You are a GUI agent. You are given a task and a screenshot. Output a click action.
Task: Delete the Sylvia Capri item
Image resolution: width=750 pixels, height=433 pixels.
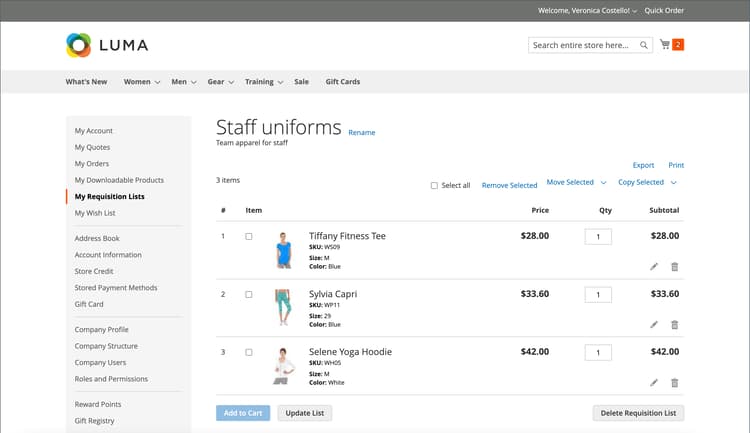(x=674, y=324)
